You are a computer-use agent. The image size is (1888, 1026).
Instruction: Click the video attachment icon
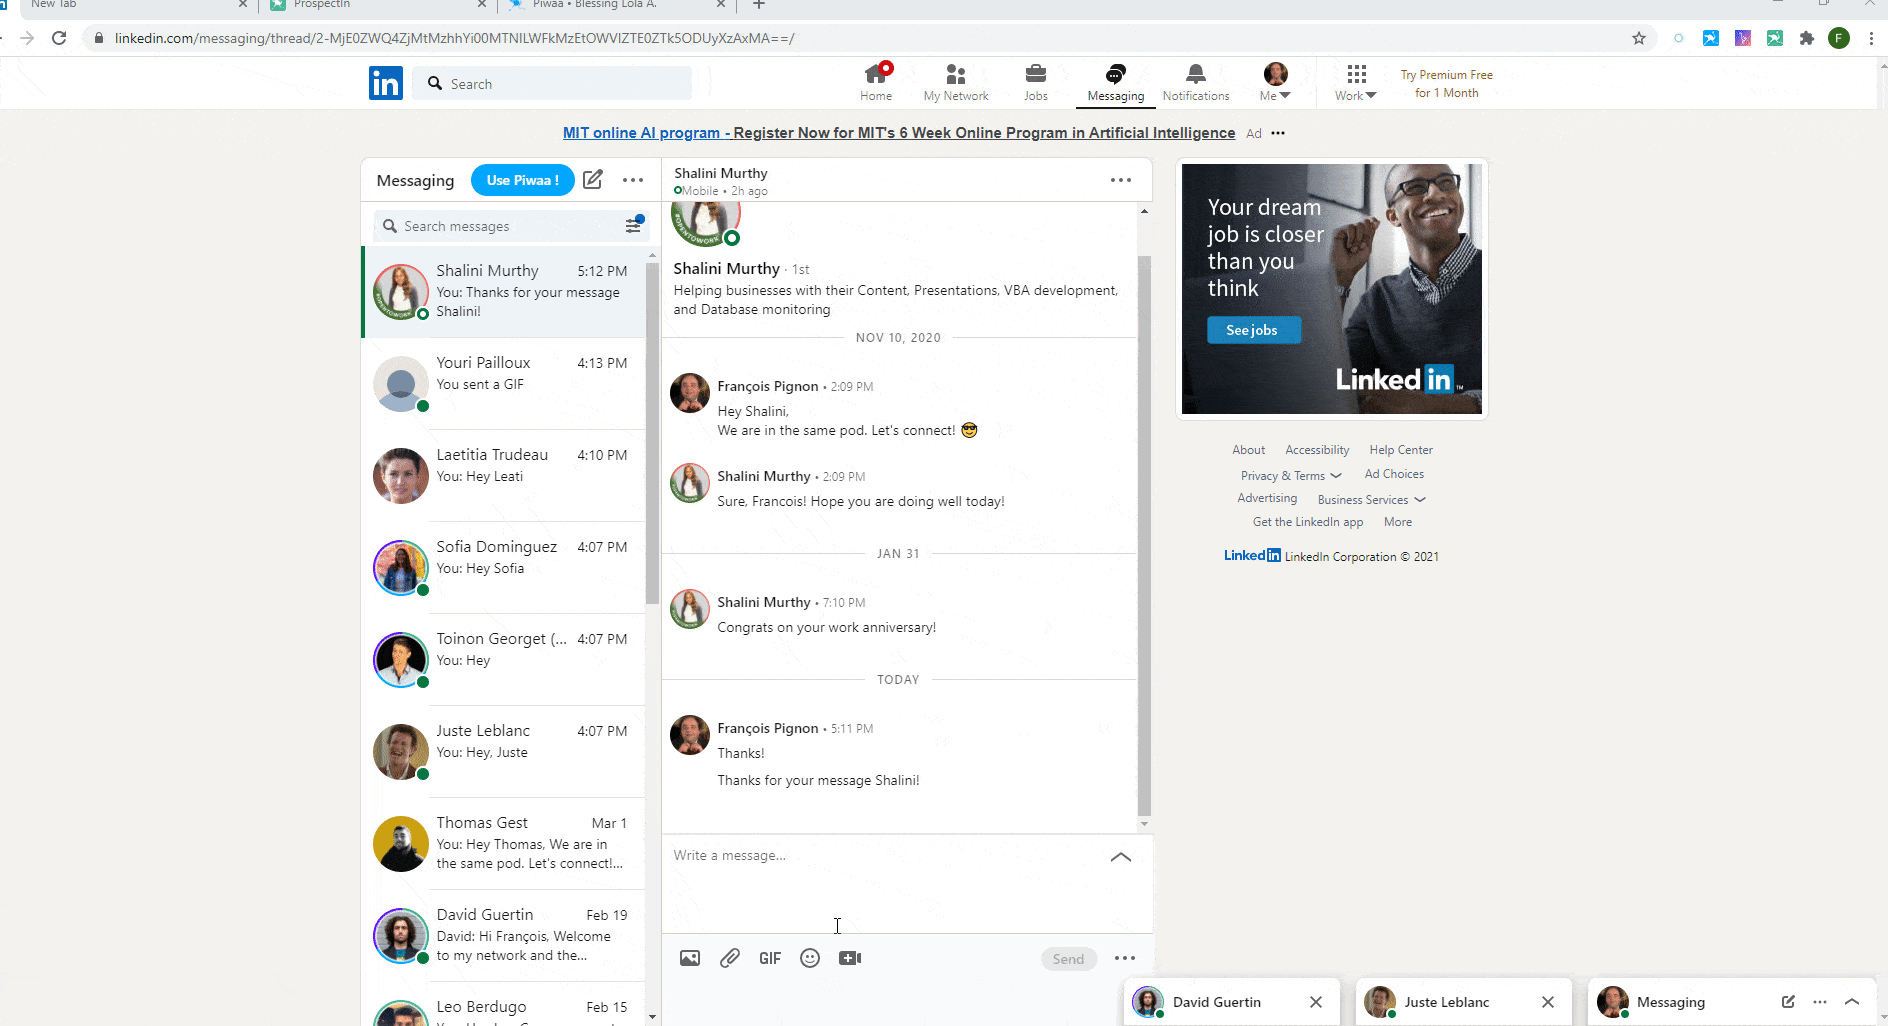tap(851, 957)
